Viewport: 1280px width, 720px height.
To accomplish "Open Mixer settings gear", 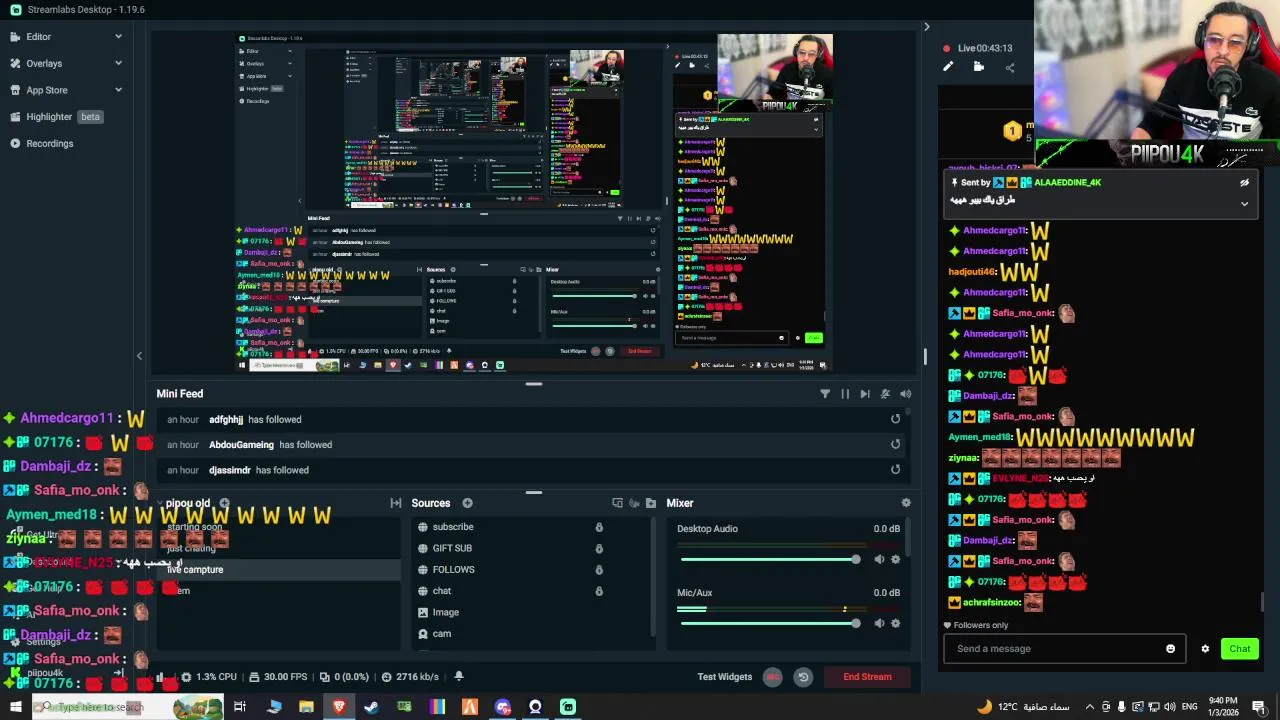I will pyautogui.click(x=906, y=503).
